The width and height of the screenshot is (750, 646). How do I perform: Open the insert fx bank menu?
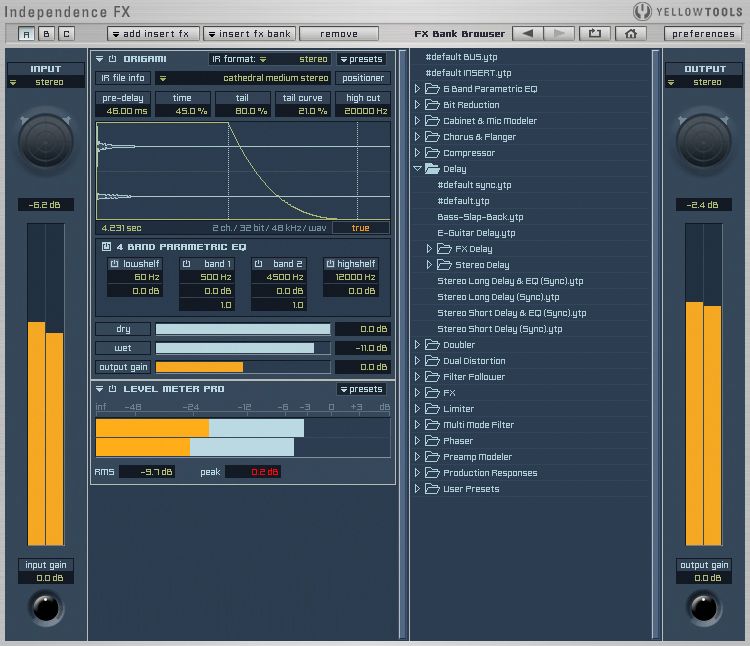coord(250,33)
